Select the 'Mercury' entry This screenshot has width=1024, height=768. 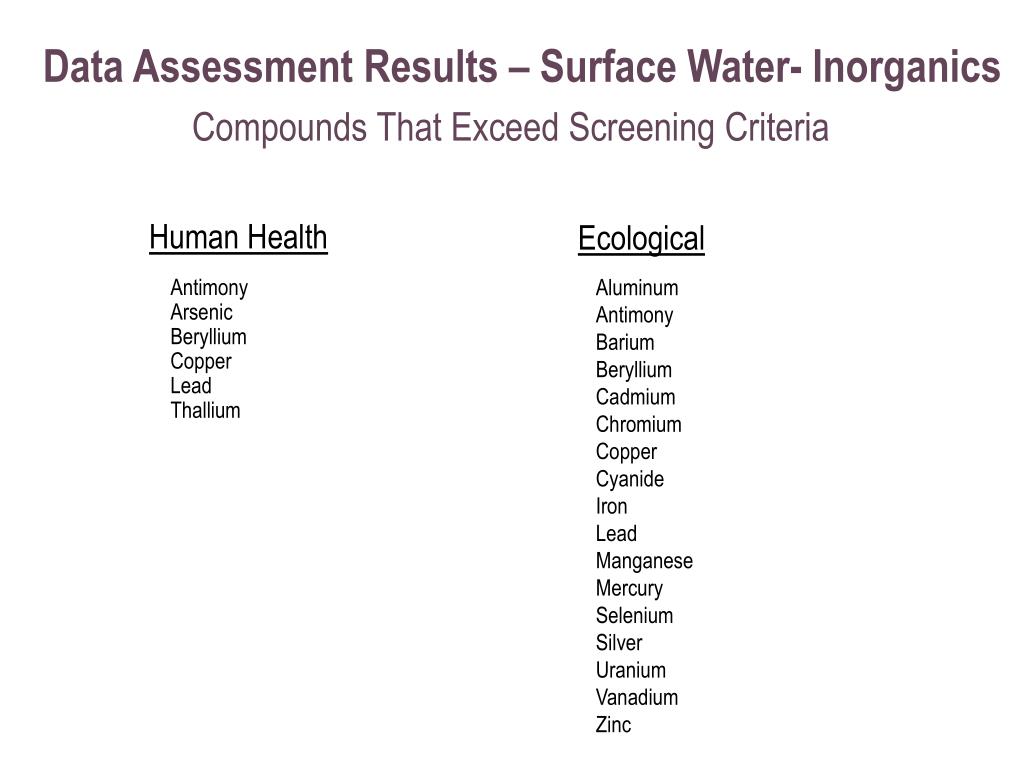pyautogui.click(x=629, y=588)
